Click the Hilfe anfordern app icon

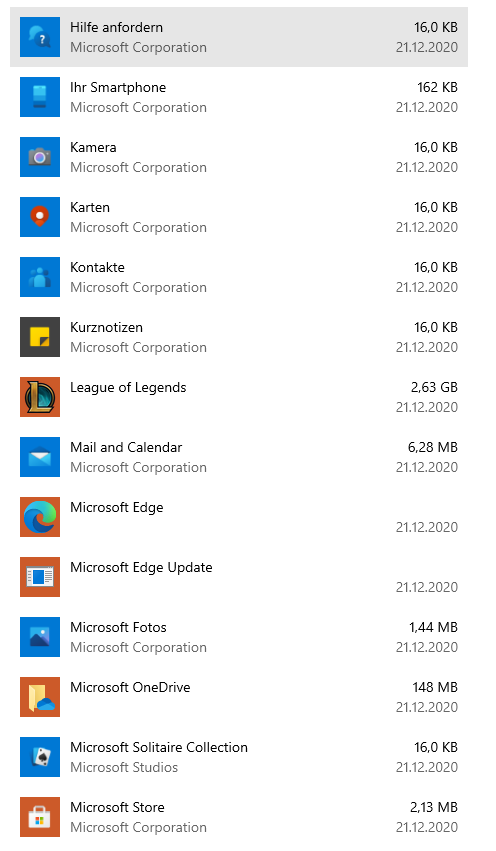coord(40,37)
